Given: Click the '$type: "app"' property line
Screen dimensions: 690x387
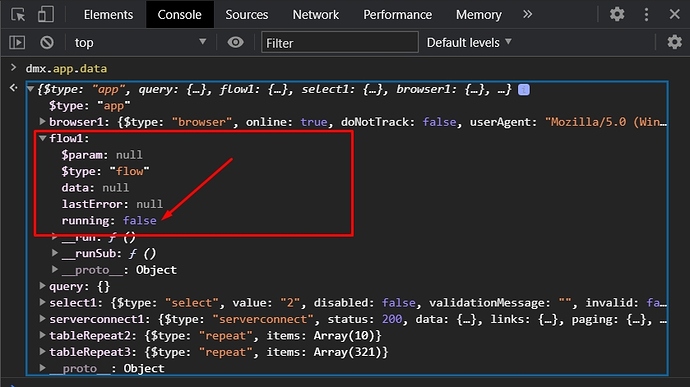Looking at the screenshot, I should (89, 106).
